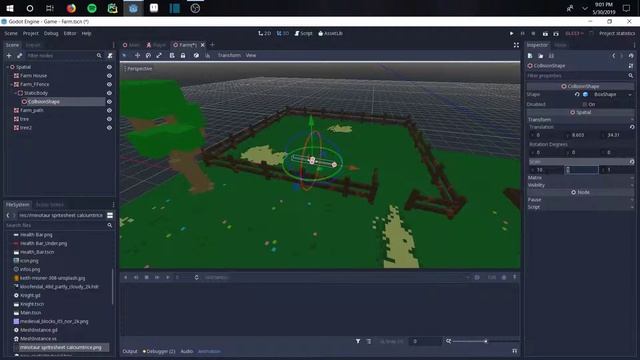Screen dimensions: 640x360
Task: Hide the tree node
Action: 109,119
